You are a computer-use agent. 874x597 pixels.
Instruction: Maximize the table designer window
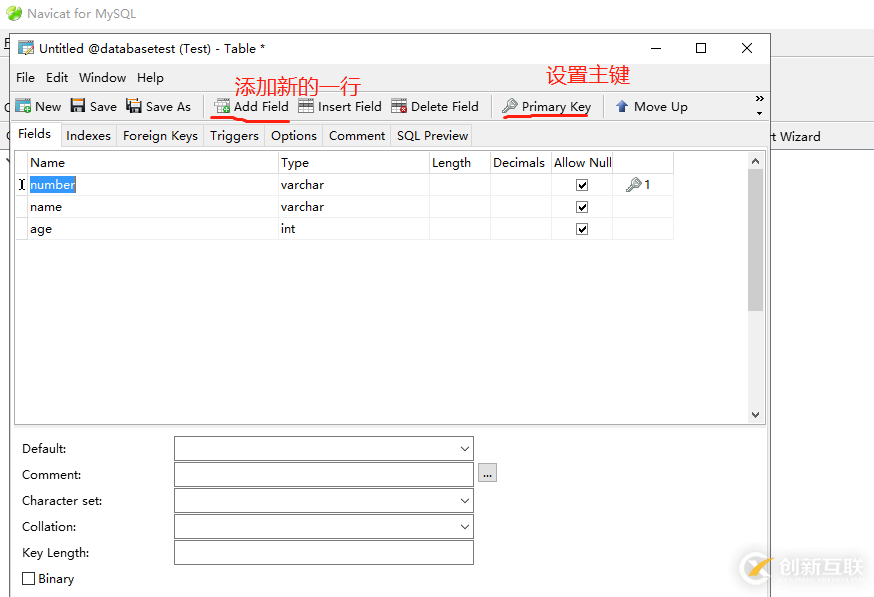coord(701,48)
